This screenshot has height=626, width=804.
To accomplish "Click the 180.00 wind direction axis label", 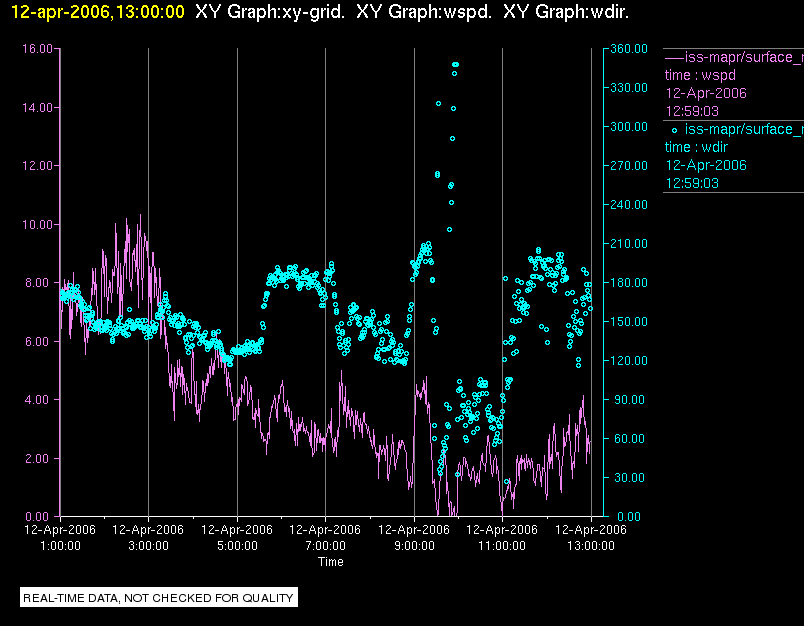I will (x=629, y=282).
